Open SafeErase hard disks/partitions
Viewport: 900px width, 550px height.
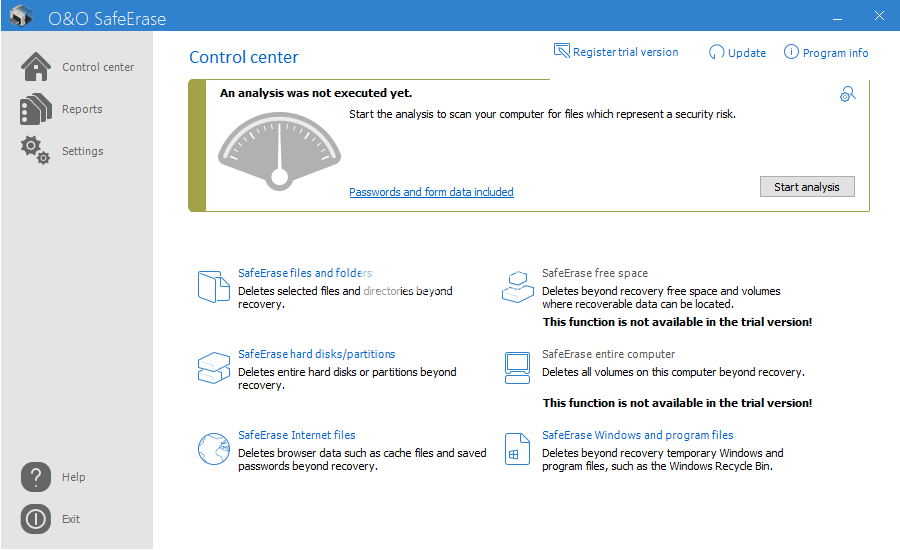coord(316,354)
